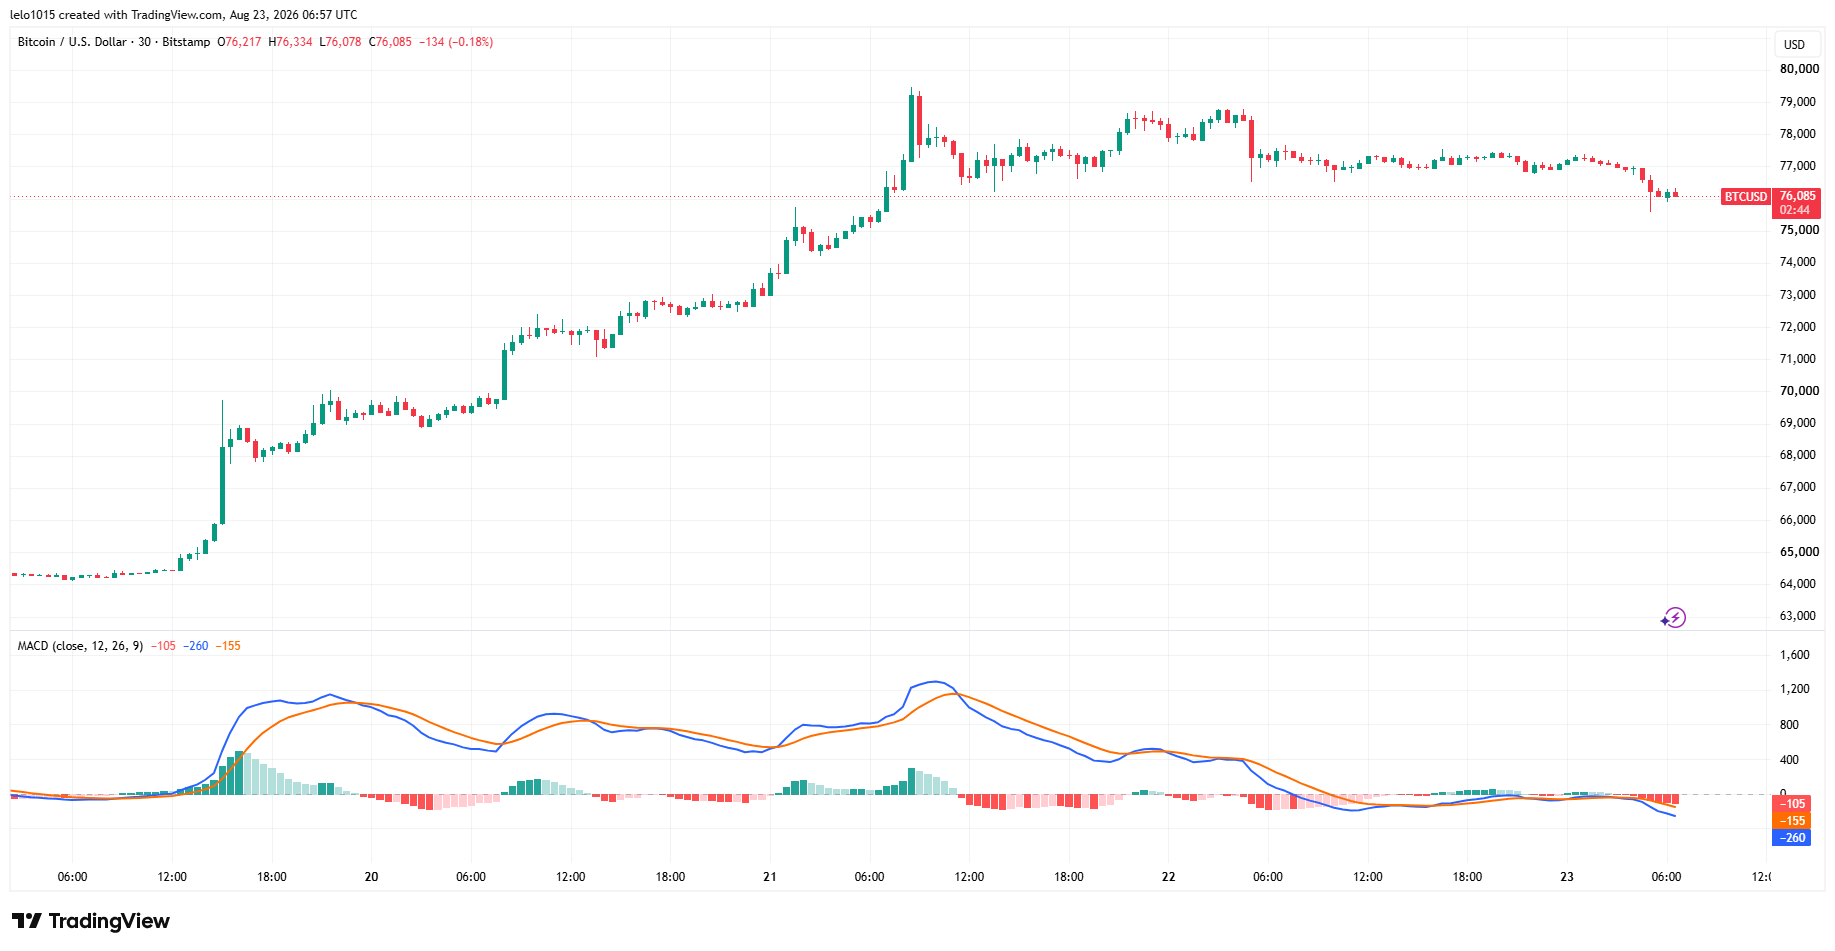Select the red BTCUSD symbol label
This screenshot has height=951, width=1835.
tap(1746, 197)
